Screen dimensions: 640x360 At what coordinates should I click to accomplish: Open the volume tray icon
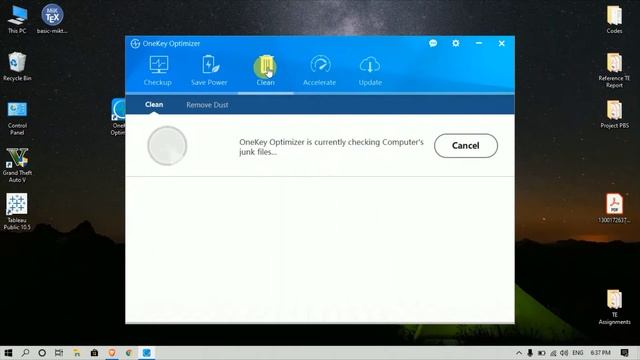point(564,353)
